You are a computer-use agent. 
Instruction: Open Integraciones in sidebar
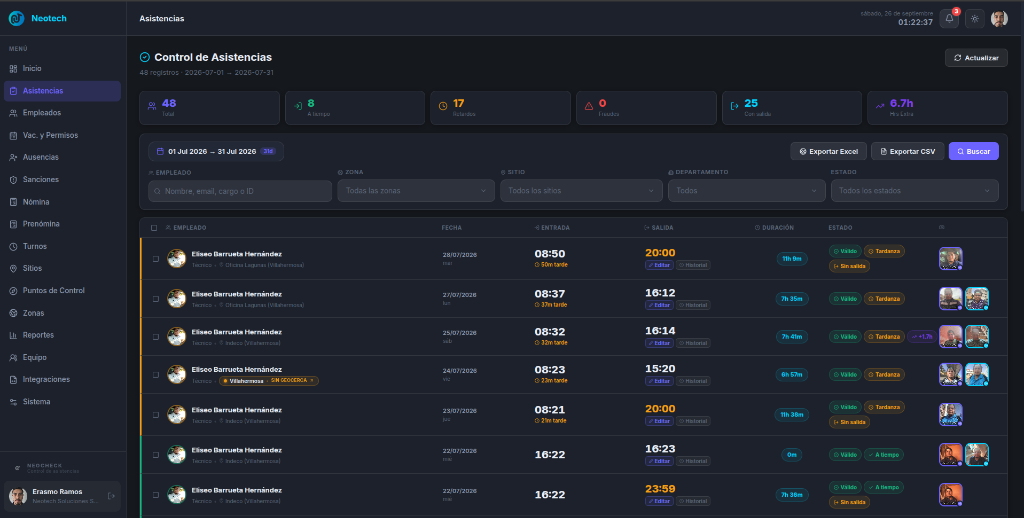[63, 380]
